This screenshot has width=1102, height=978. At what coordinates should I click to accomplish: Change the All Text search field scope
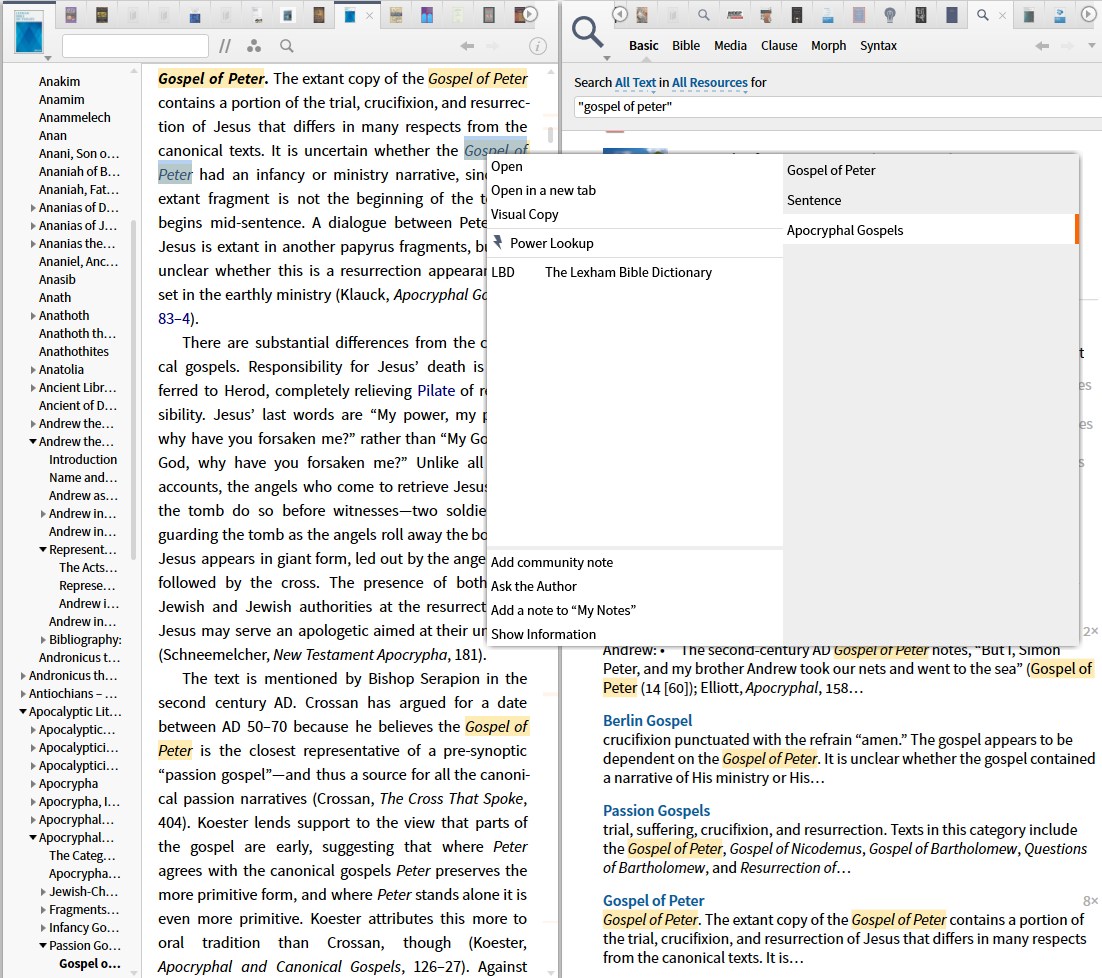[635, 83]
